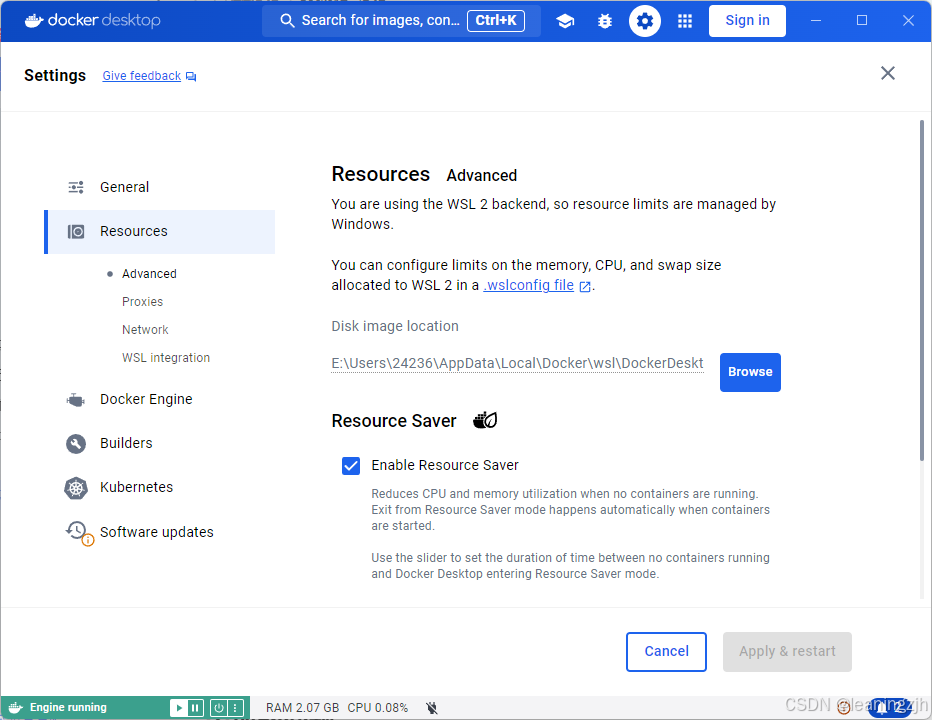The height and width of the screenshot is (720, 932).
Task: Open the extensions grid icon
Action: (x=685, y=21)
